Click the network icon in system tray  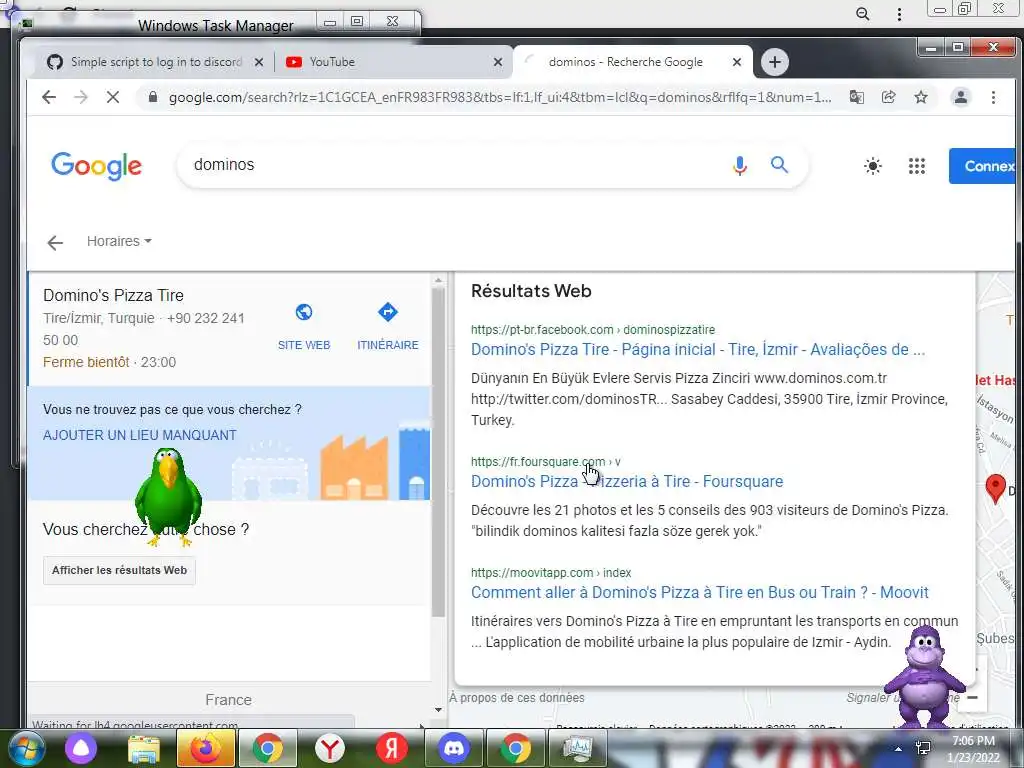tap(923, 748)
